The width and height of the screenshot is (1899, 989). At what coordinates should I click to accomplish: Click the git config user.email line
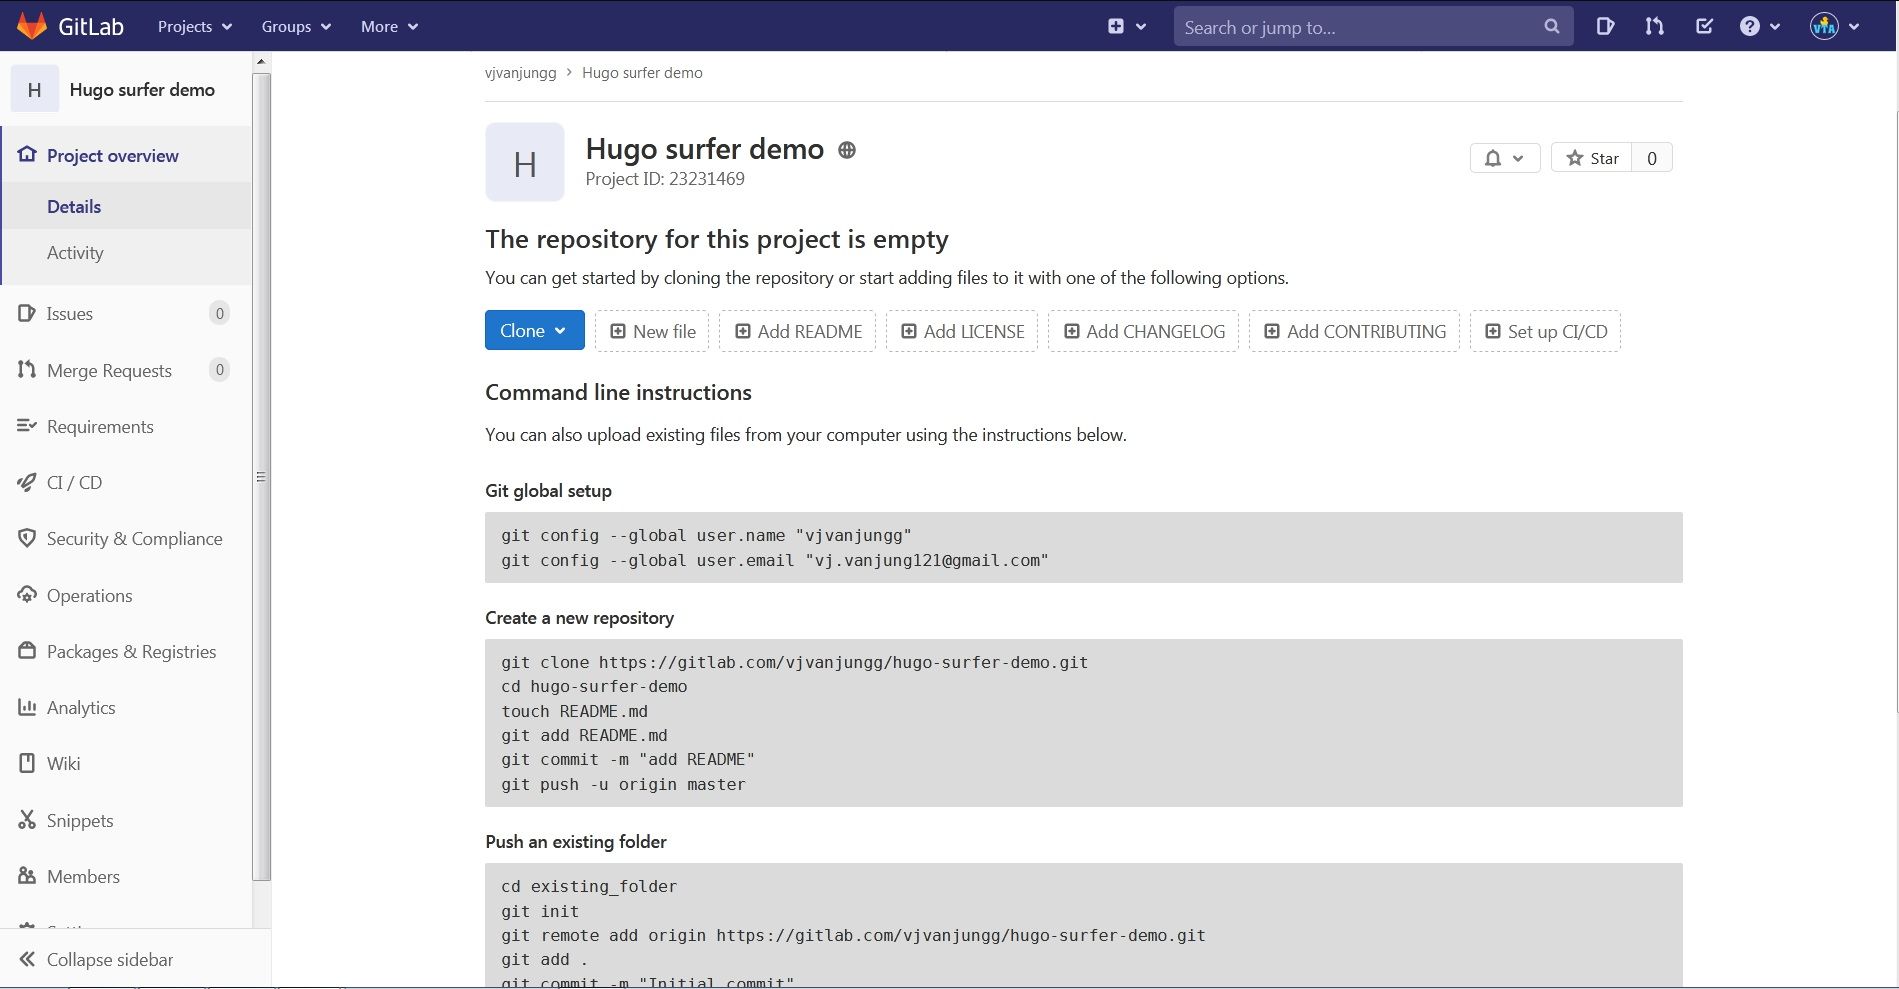[775, 560]
